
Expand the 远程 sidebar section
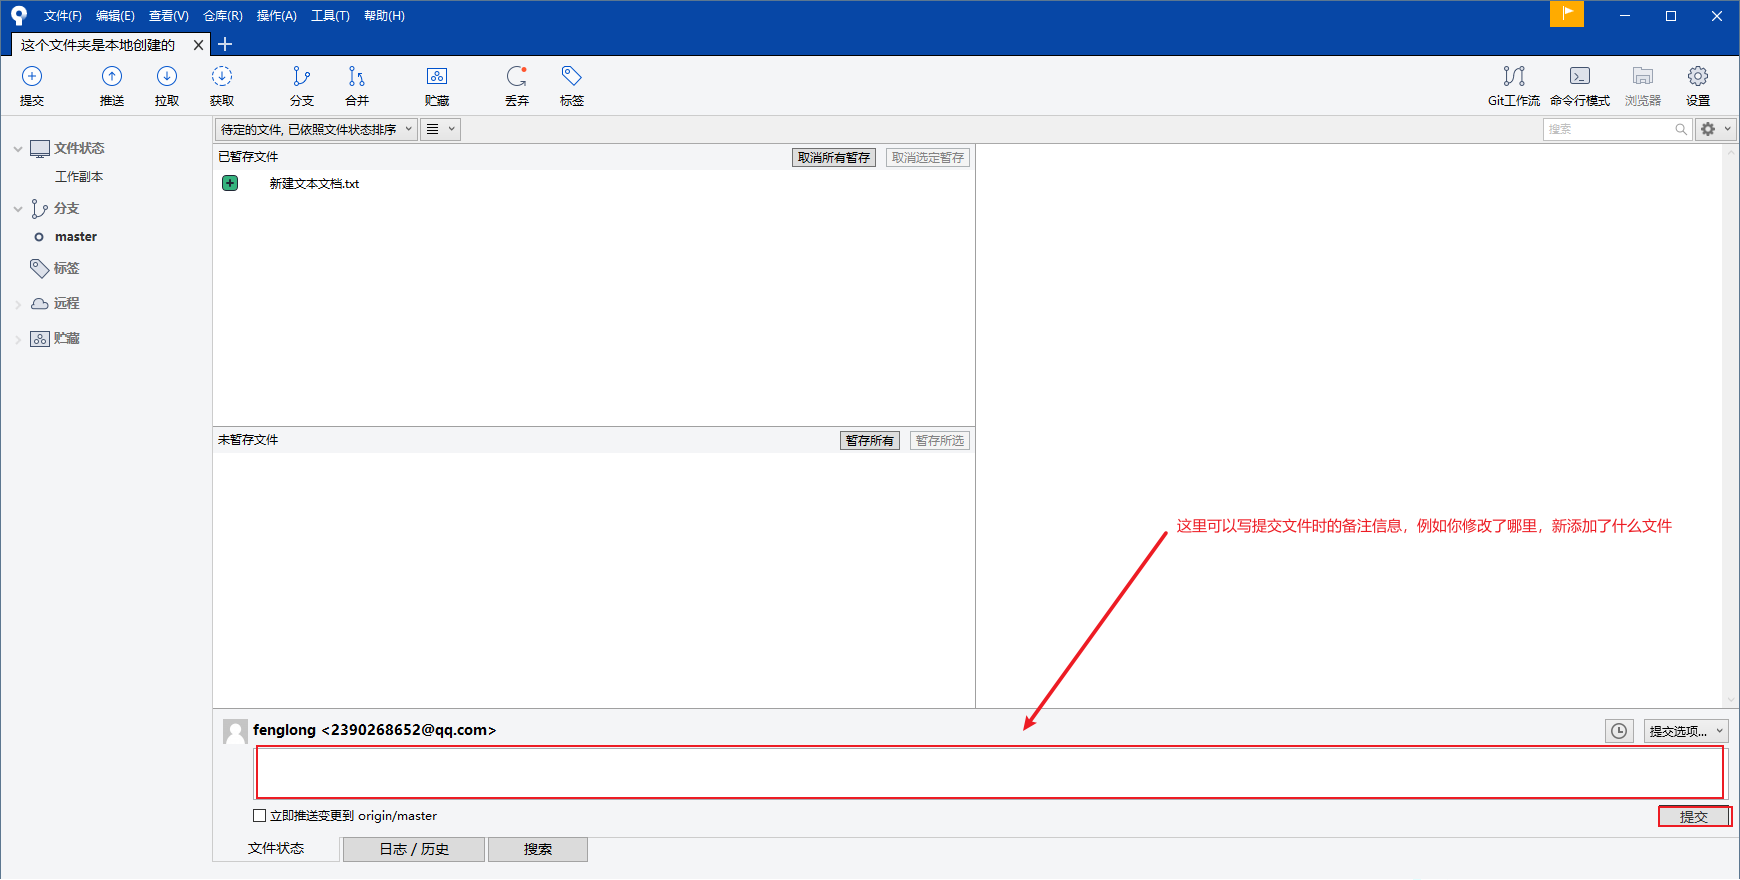click(17, 304)
